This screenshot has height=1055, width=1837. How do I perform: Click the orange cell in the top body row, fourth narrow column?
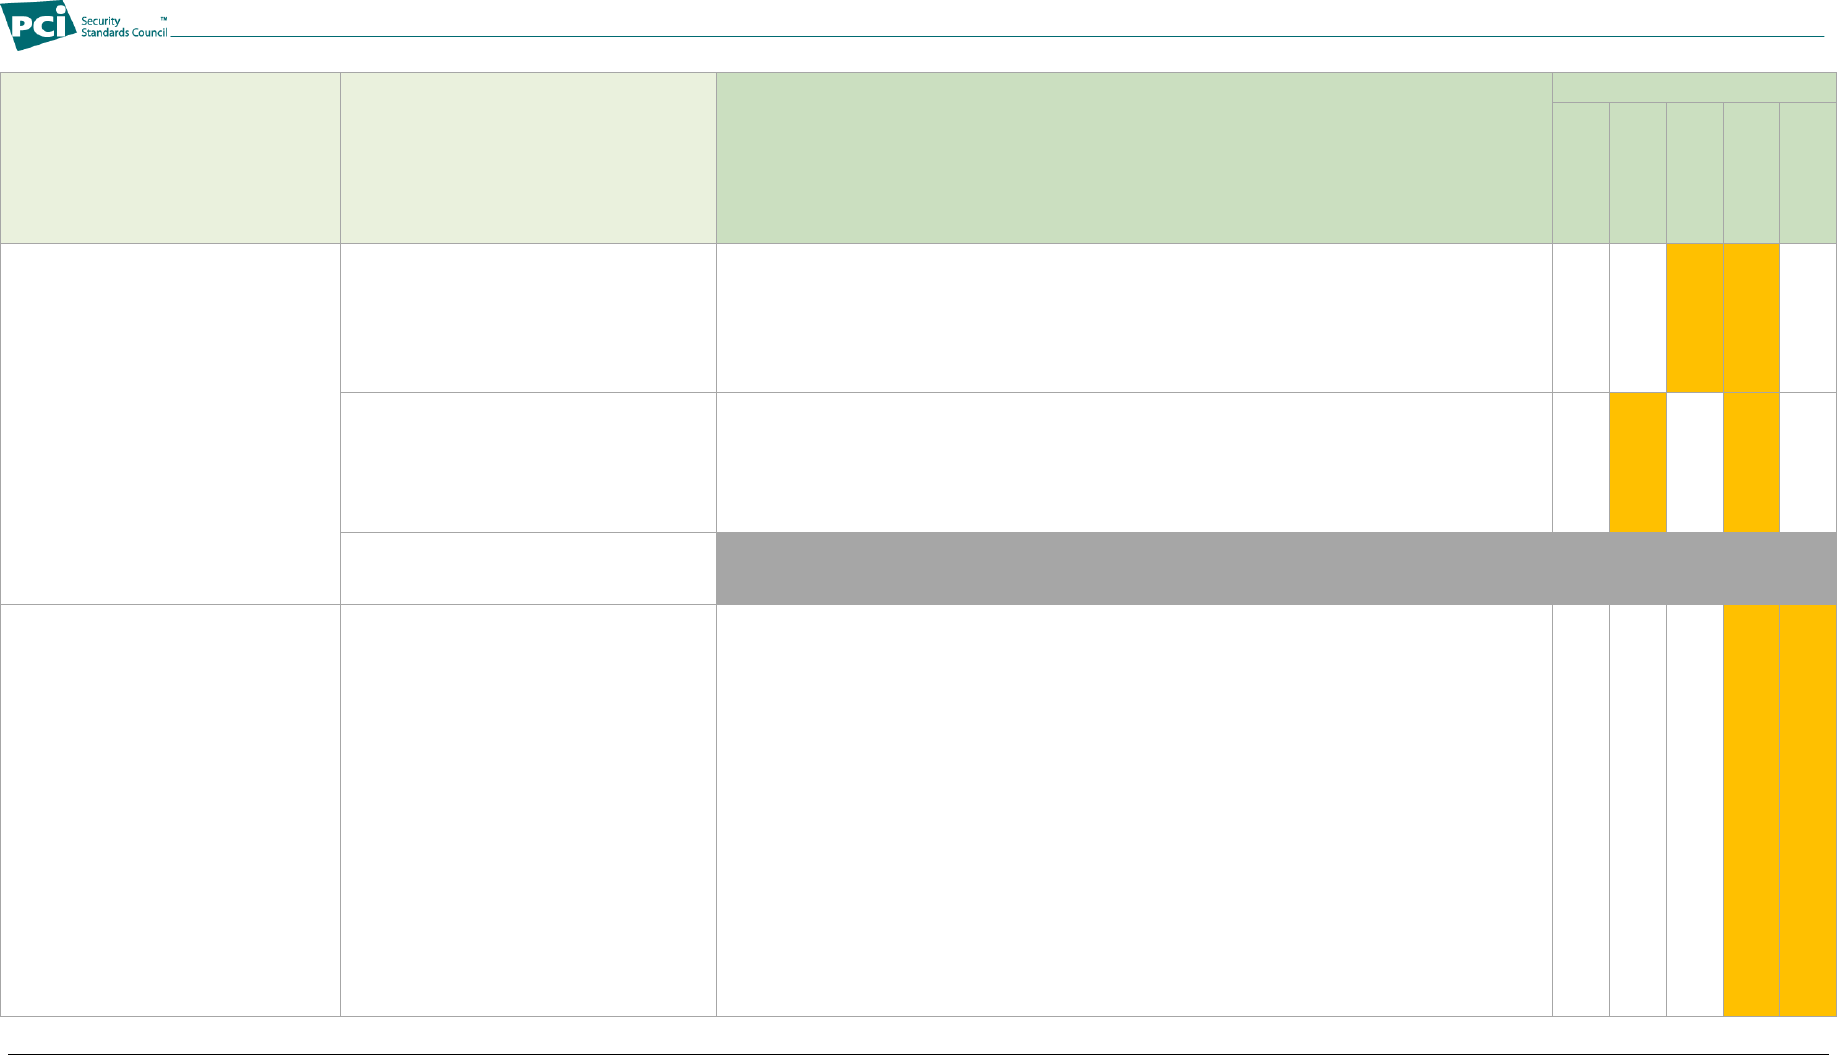(x=1751, y=318)
